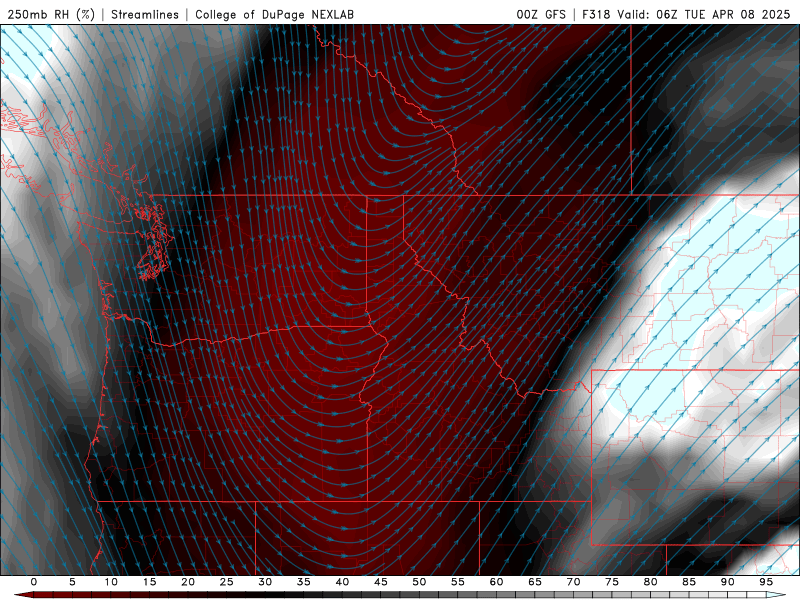This screenshot has height=600, width=800.
Task: Click the "30" color scale label
Action: [265, 582]
